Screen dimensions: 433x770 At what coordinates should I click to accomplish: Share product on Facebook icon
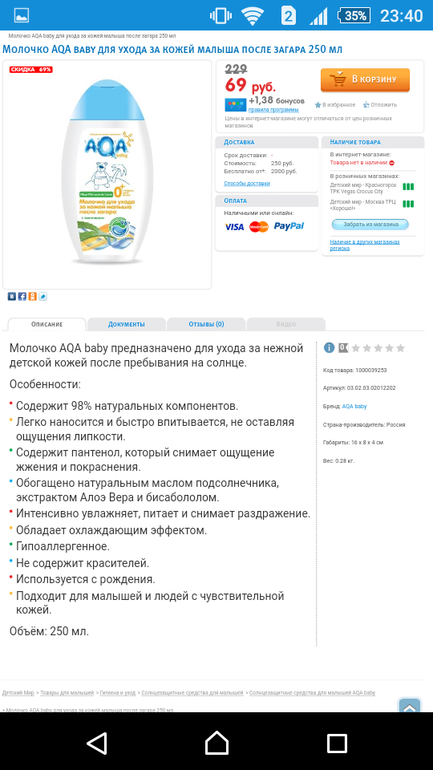coord(22,296)
